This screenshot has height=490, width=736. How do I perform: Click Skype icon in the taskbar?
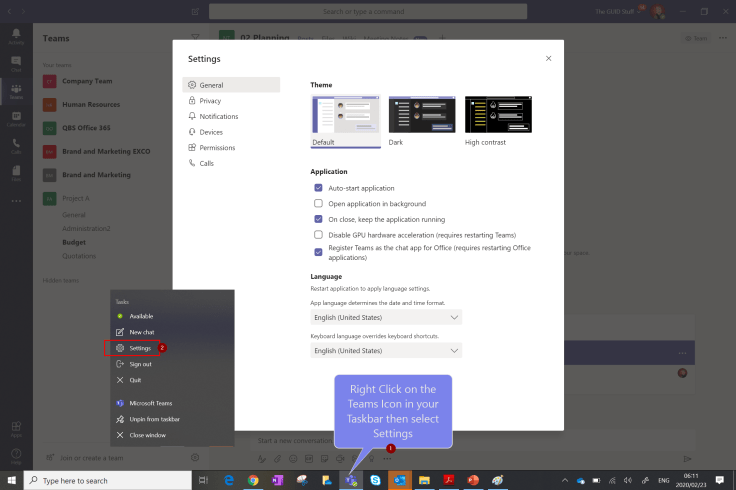pos(375,480)
